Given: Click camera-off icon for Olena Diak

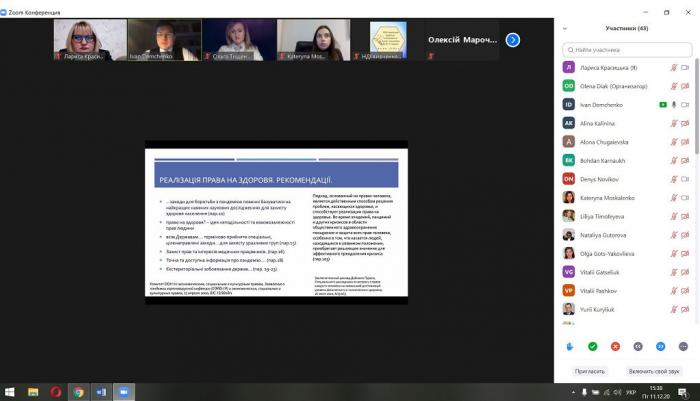Looking at the screenshot, I should [685, 86].
